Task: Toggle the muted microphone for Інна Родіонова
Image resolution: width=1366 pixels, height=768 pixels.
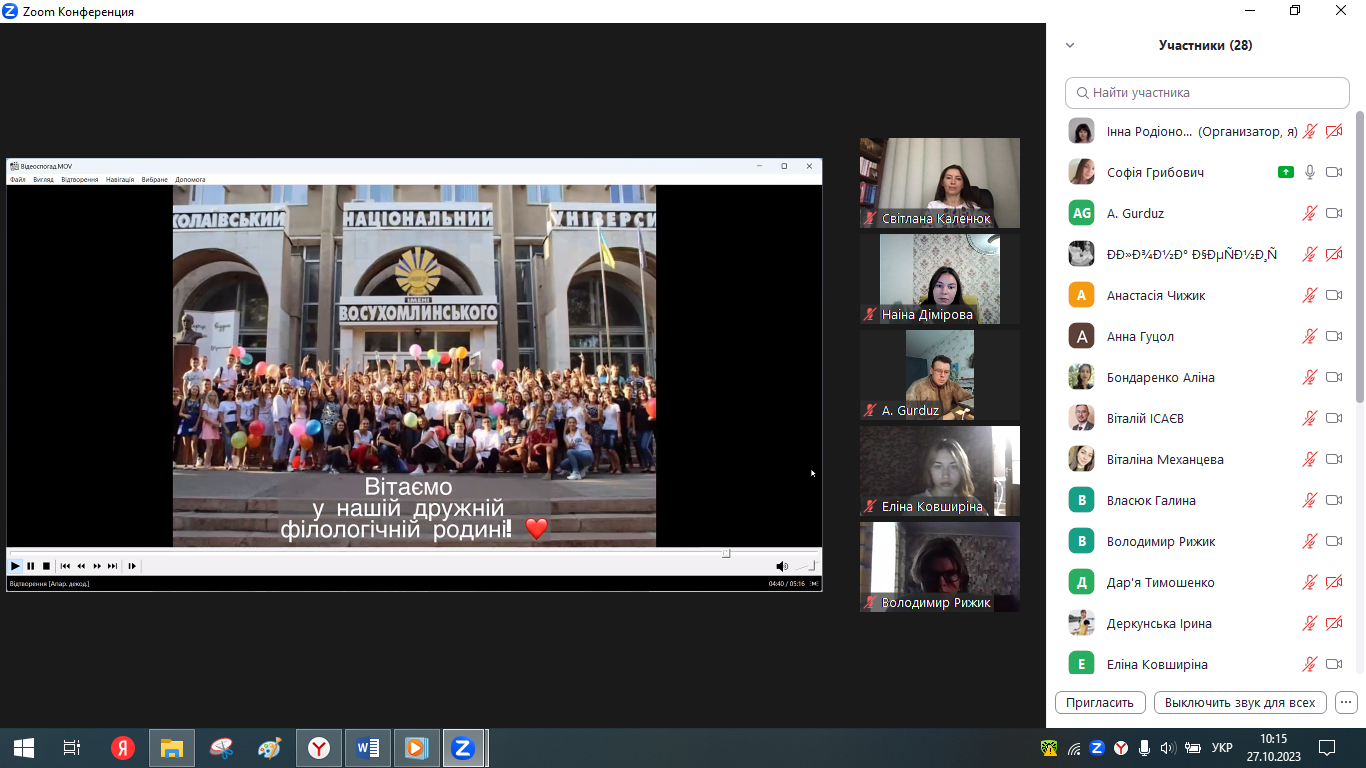Action: pyautogui.click(x=1310, y=131)
